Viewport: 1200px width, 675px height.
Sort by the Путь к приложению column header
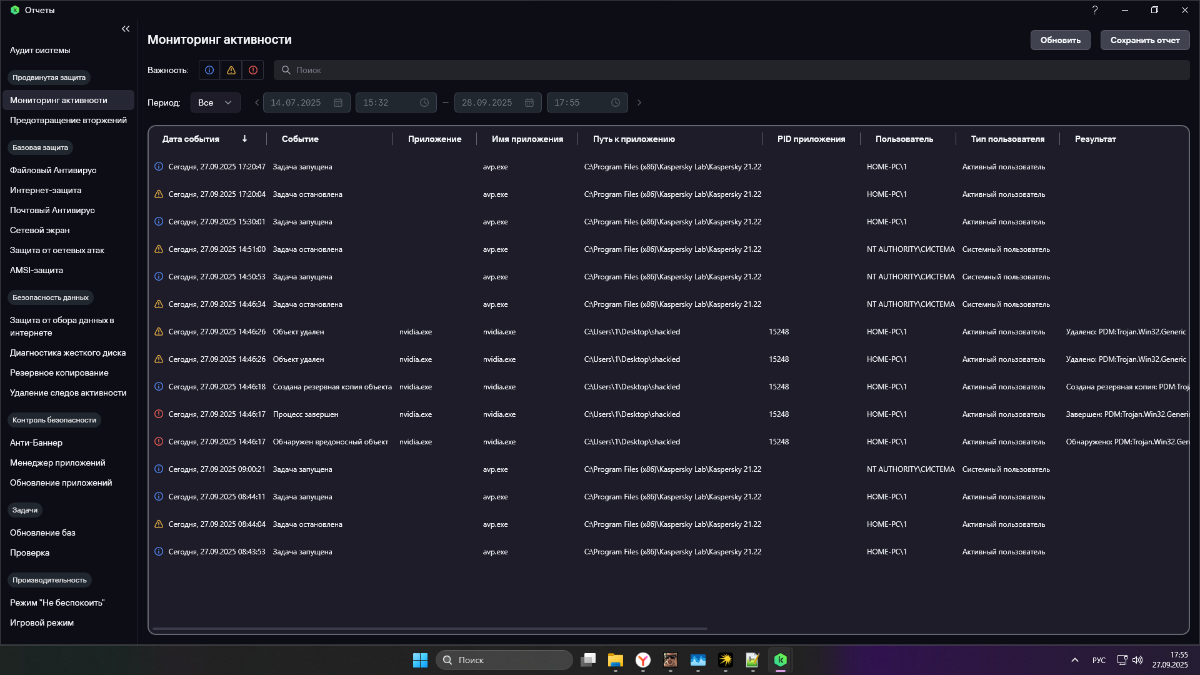coord(634,139)
